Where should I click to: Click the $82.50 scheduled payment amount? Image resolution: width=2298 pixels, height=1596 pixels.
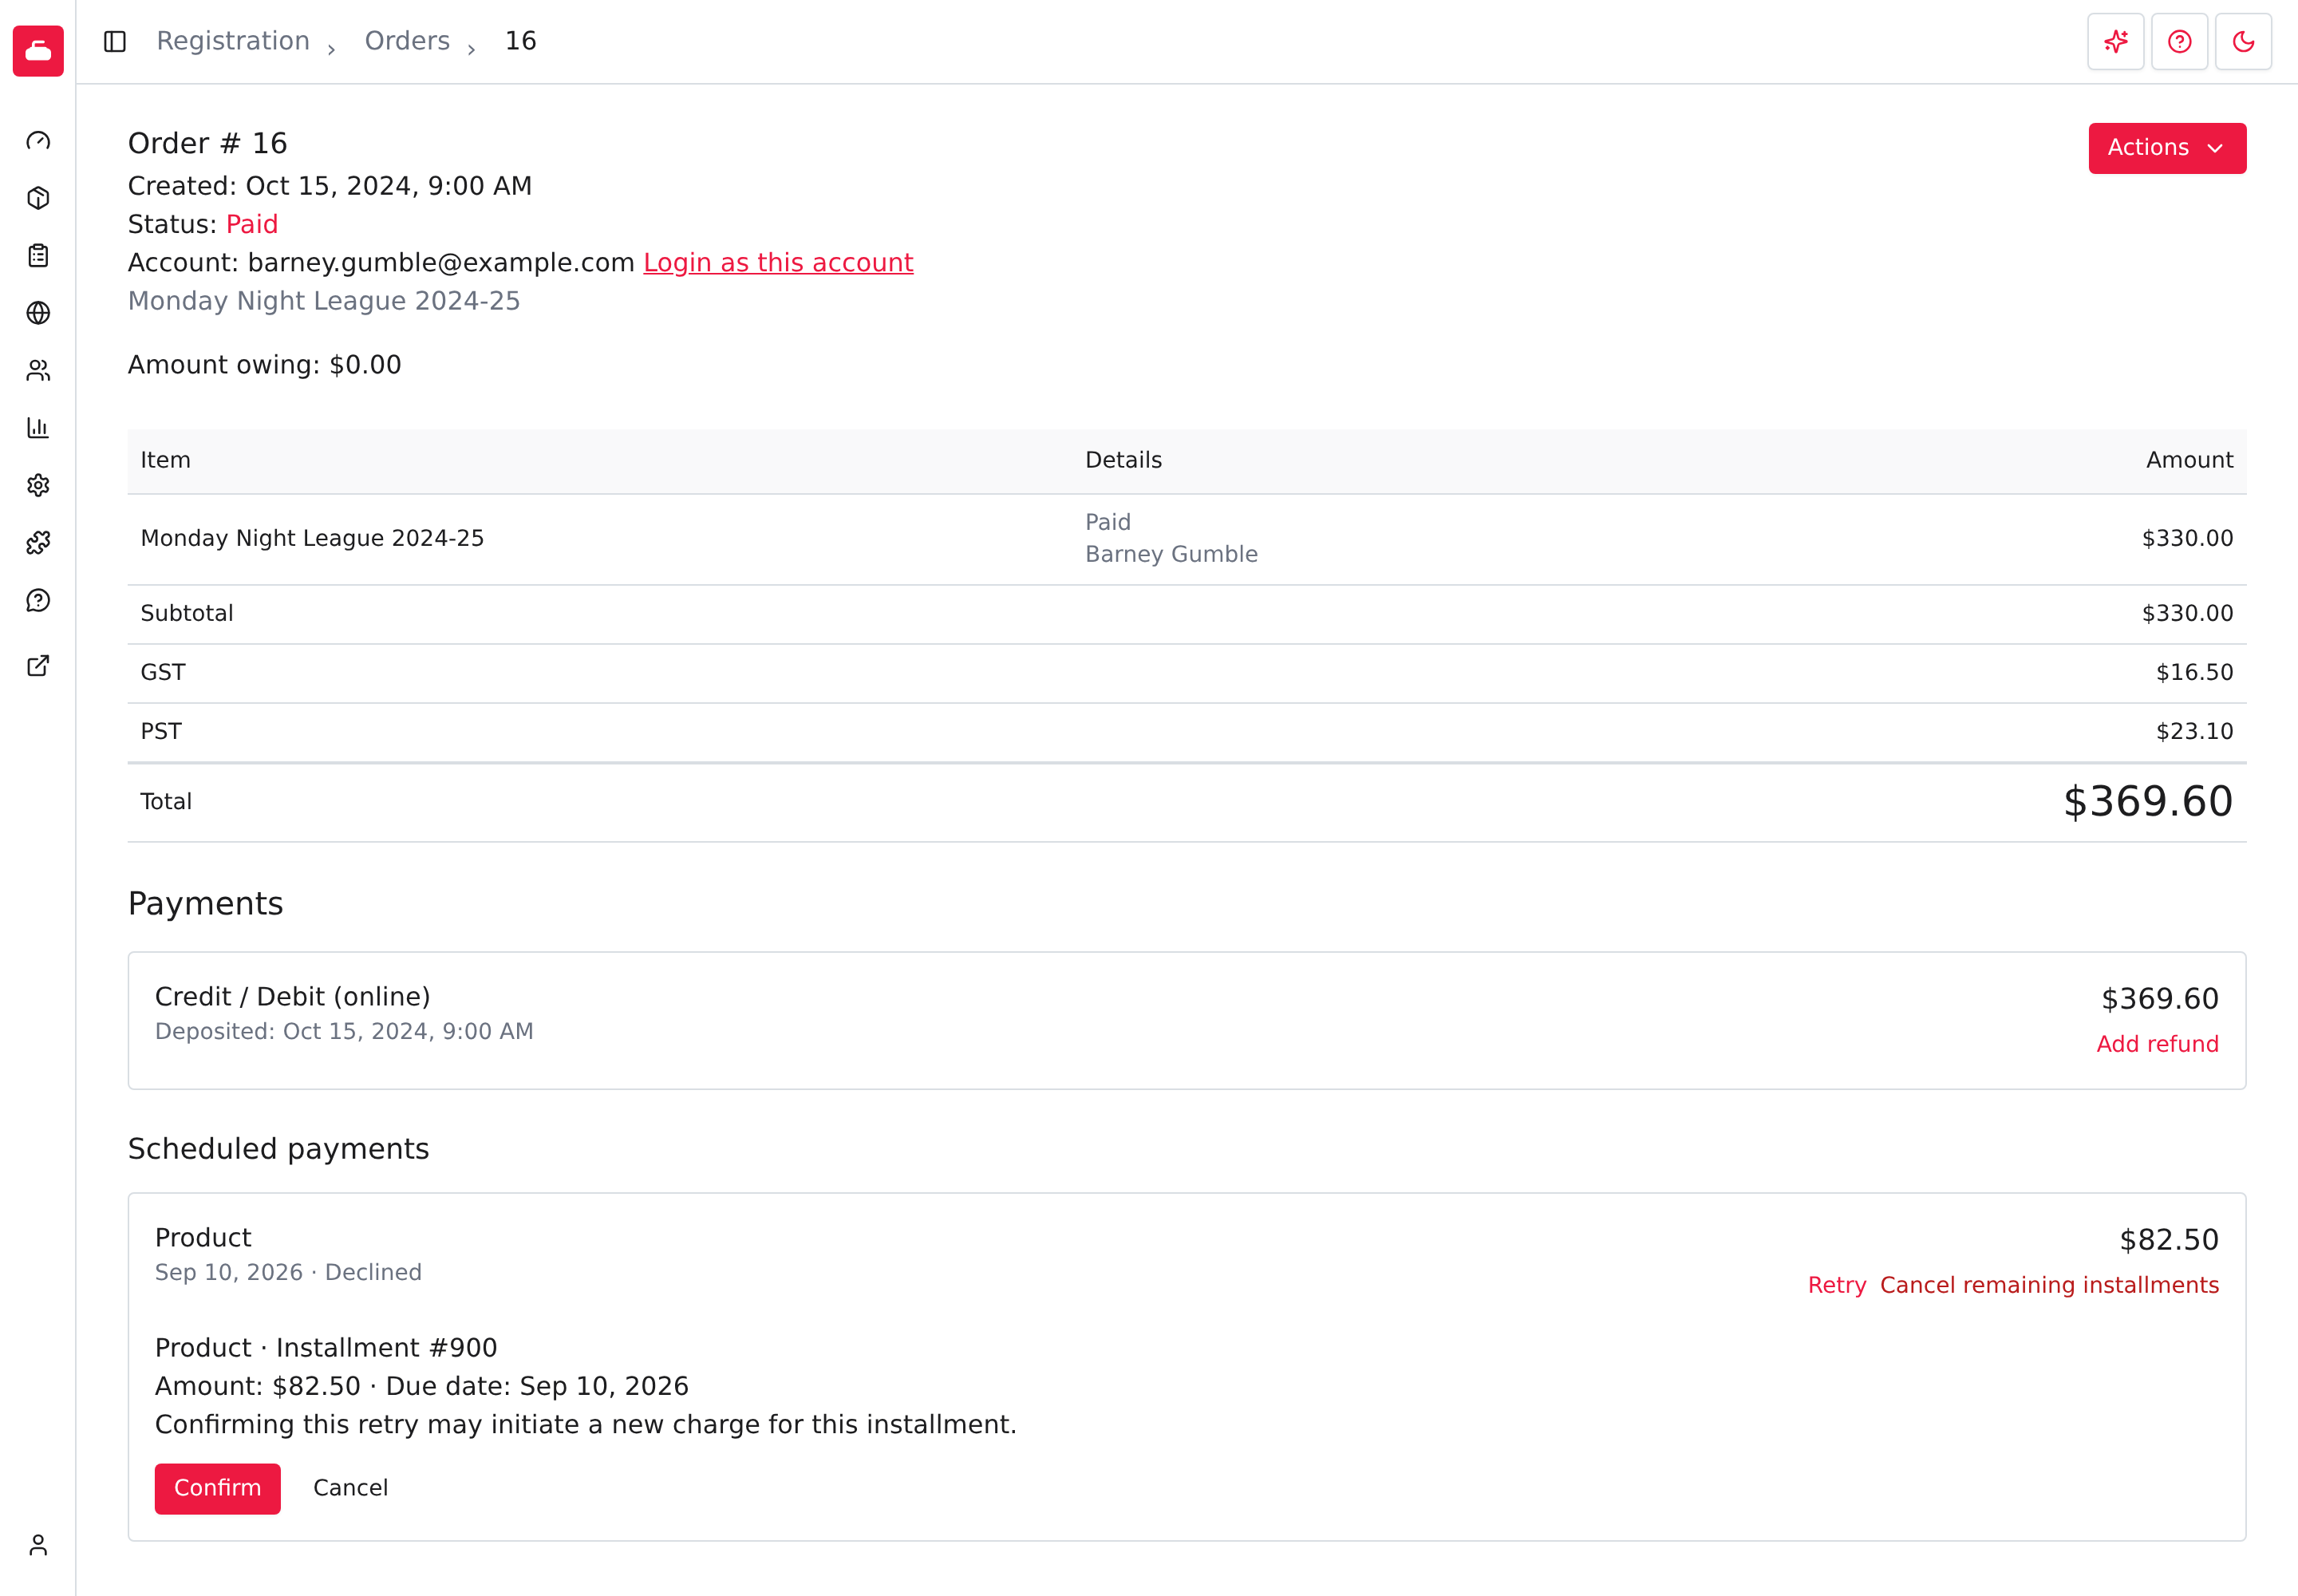[x=2169, y=1240]
